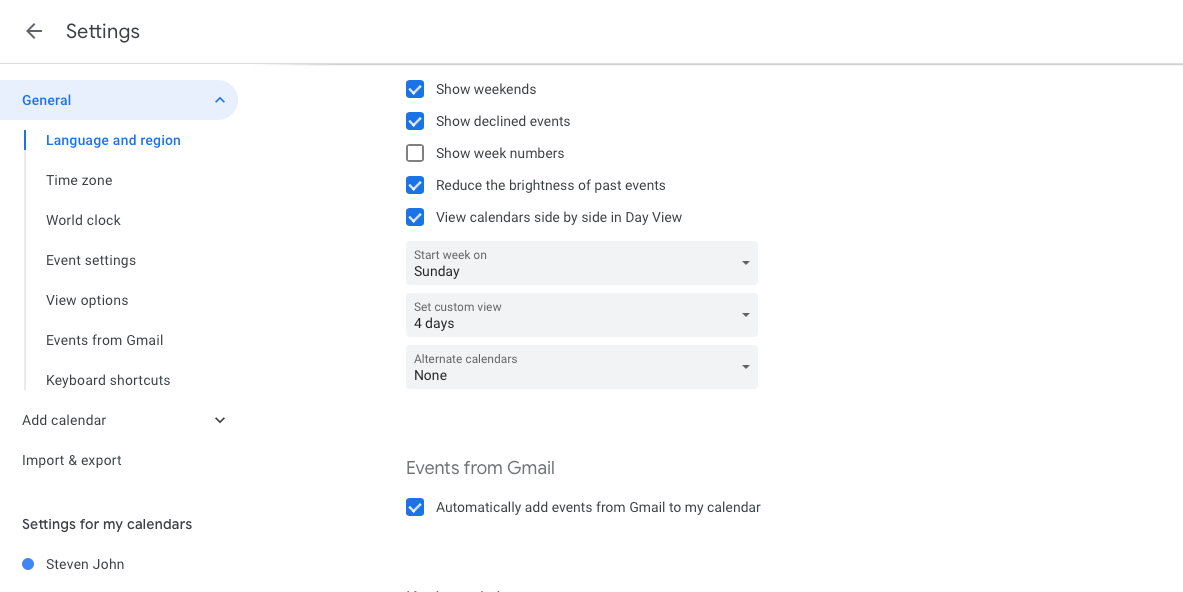Uncheck Show weekends

[x=415, y=89]
